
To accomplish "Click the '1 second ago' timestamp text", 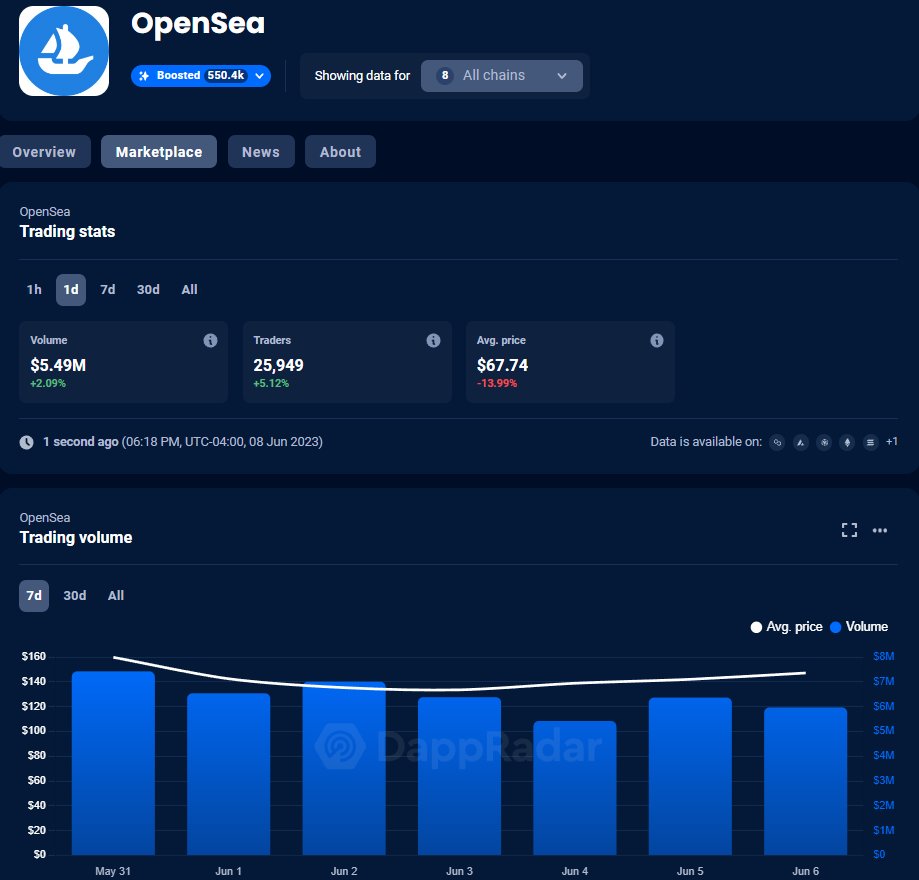I will click(x=81, y=441).
